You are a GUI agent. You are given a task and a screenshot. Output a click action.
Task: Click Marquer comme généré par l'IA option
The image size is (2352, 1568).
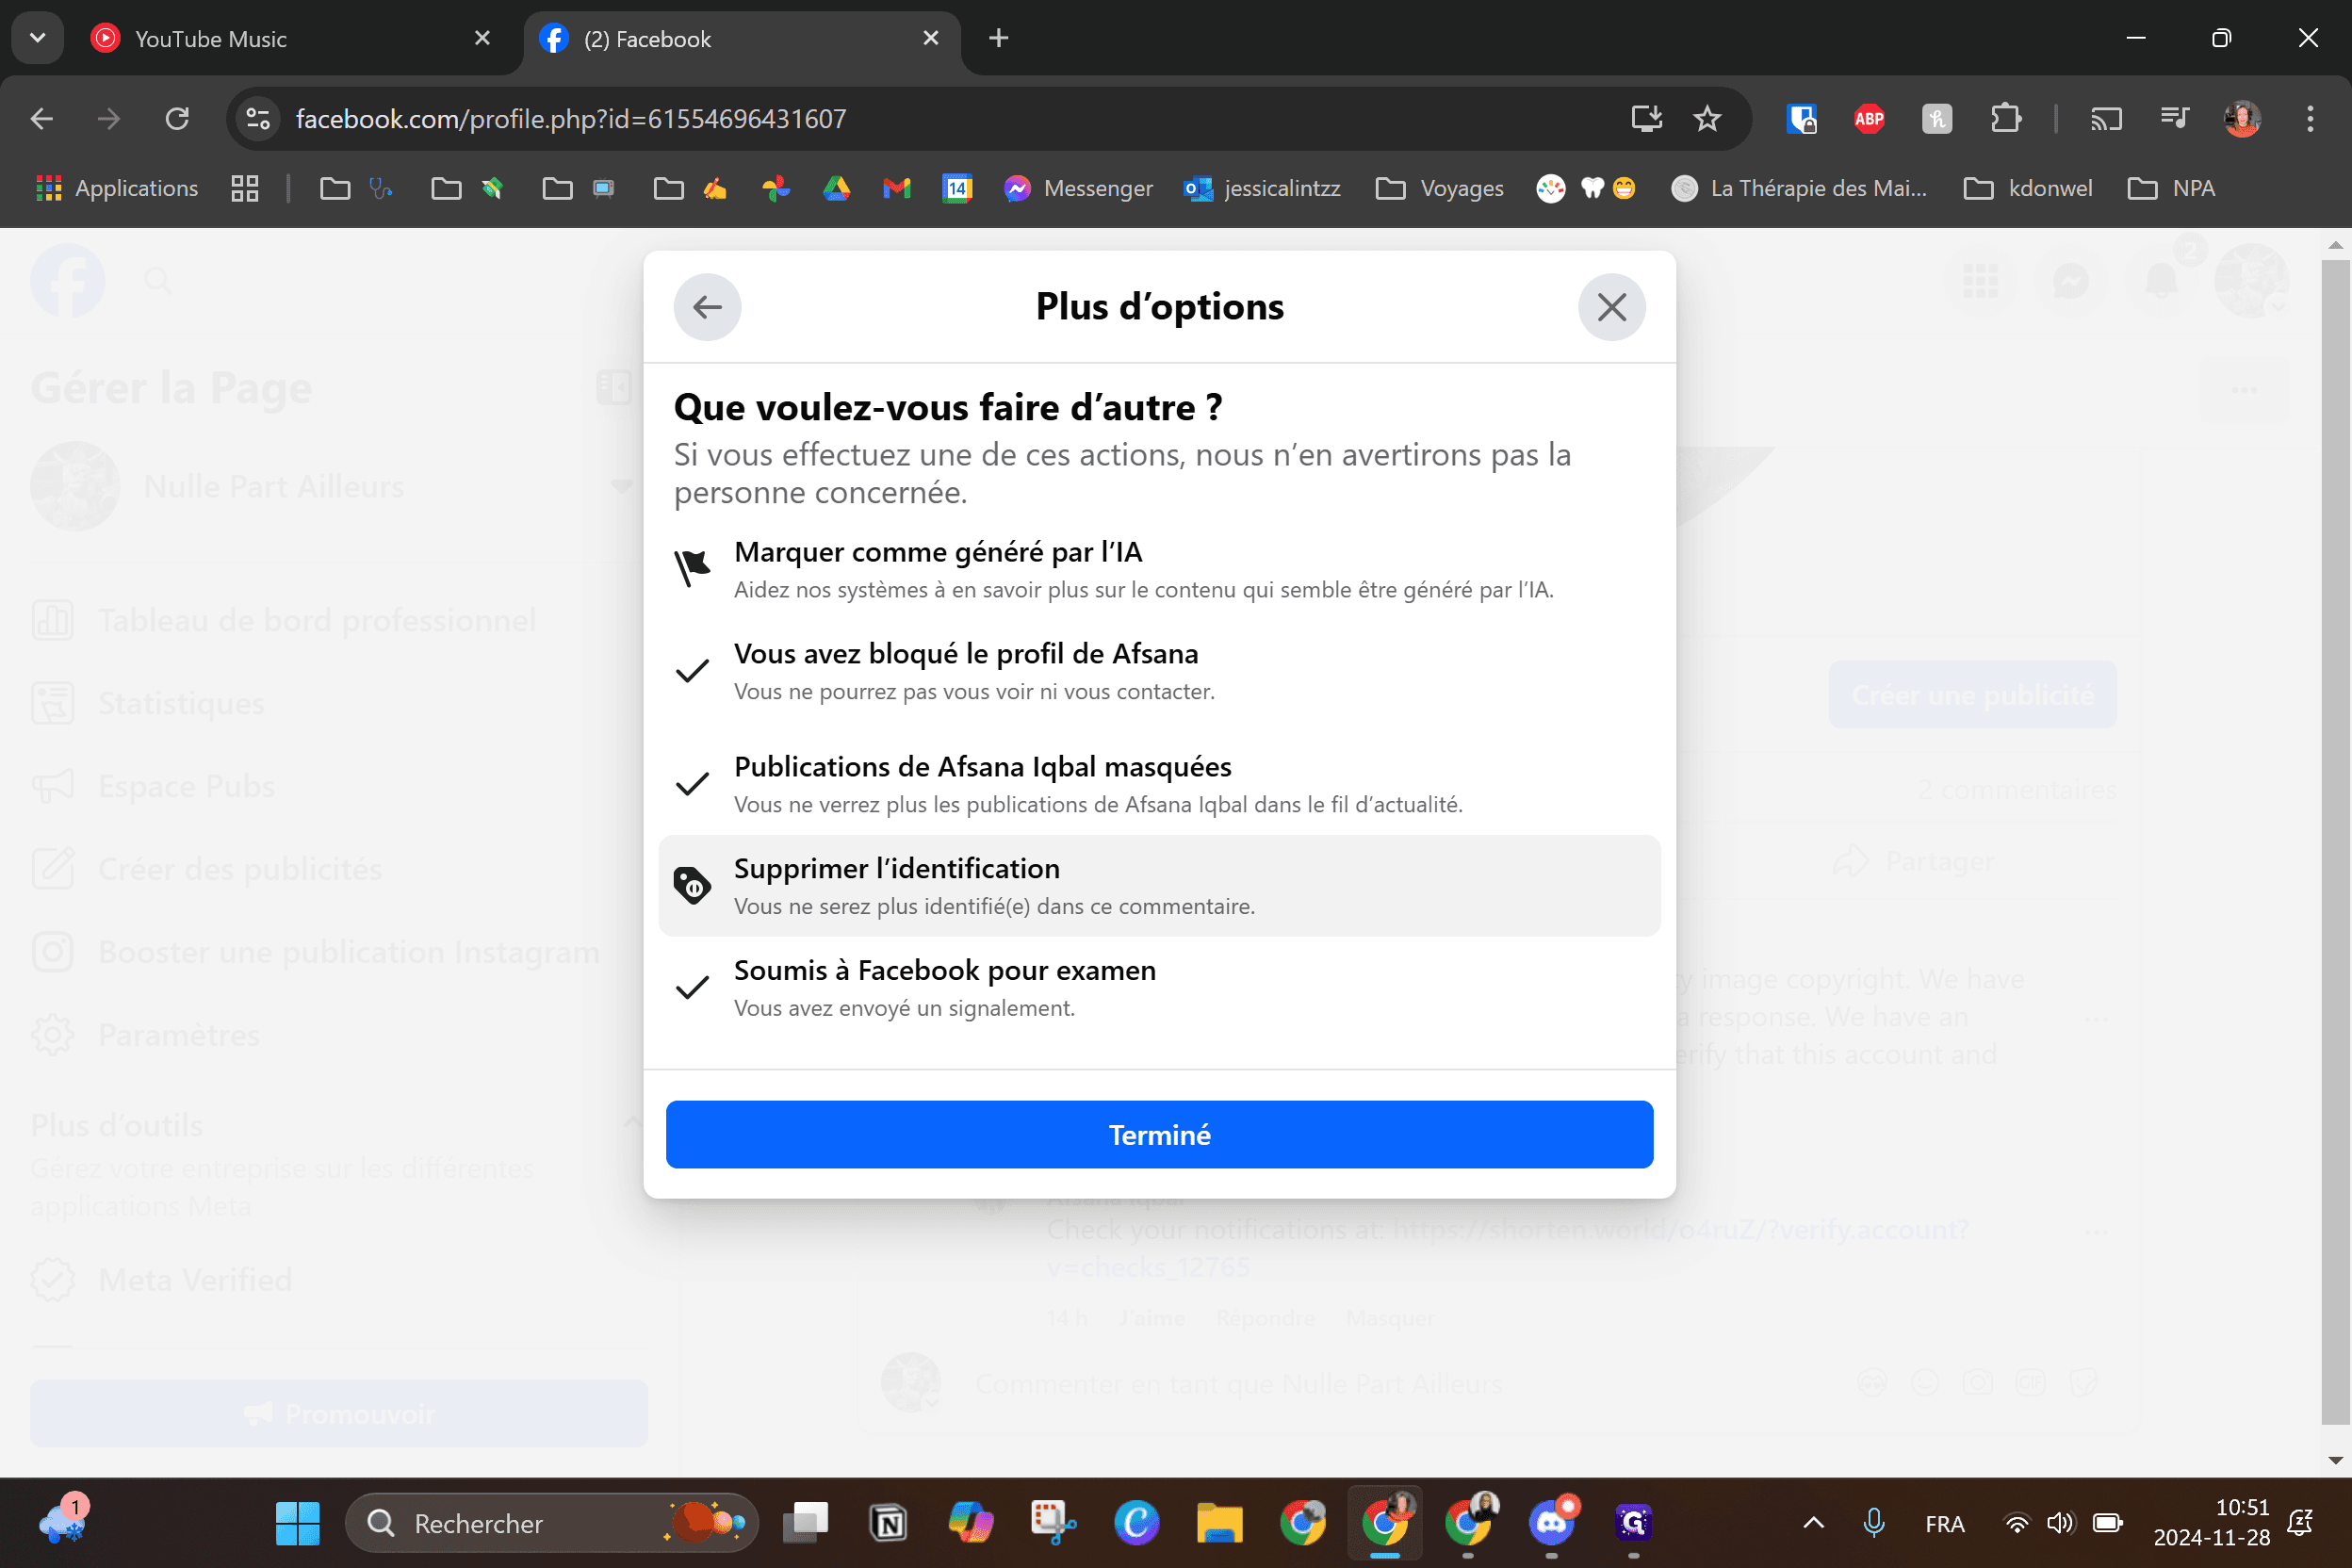click(x=1159, y=570)
